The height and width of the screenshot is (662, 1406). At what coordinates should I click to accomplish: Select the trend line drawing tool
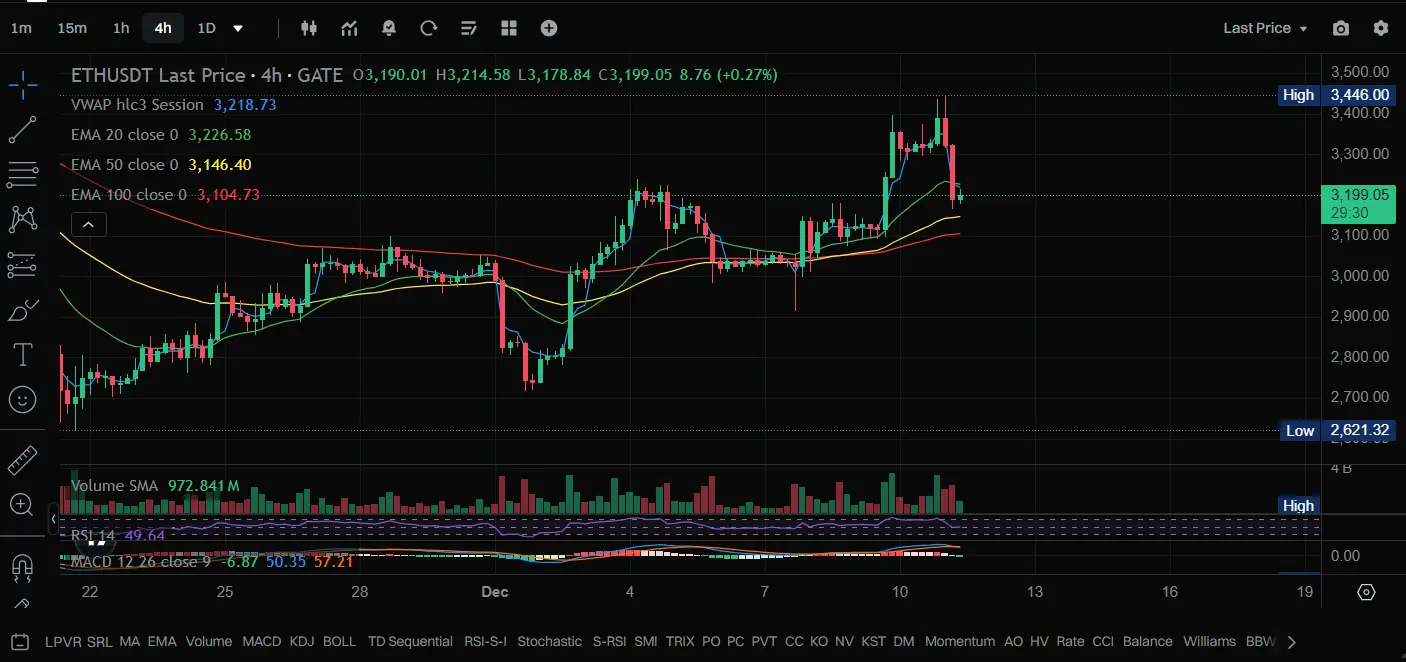22,129
